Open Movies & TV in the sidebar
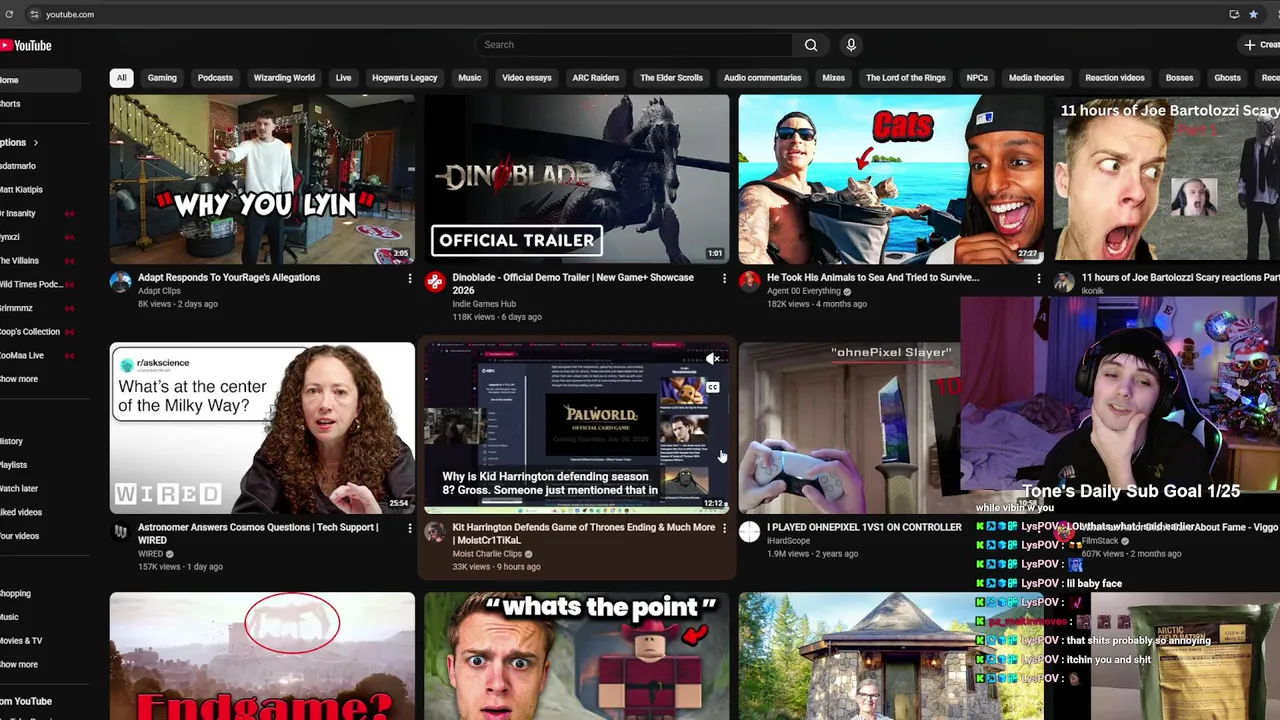The image size is (1280, 720). click(21, 641)
